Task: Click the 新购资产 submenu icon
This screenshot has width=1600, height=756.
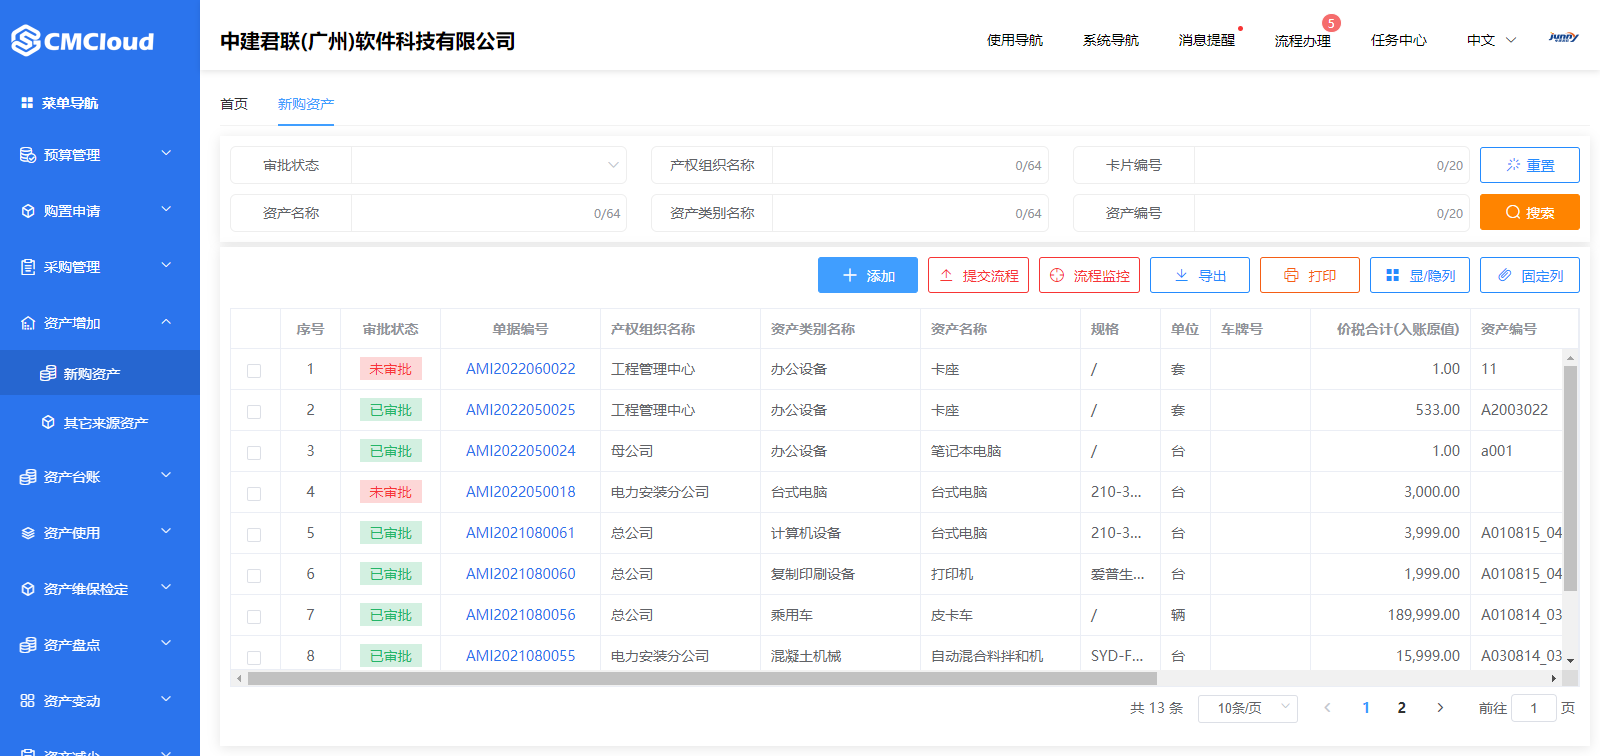Action: coord(48,373)
